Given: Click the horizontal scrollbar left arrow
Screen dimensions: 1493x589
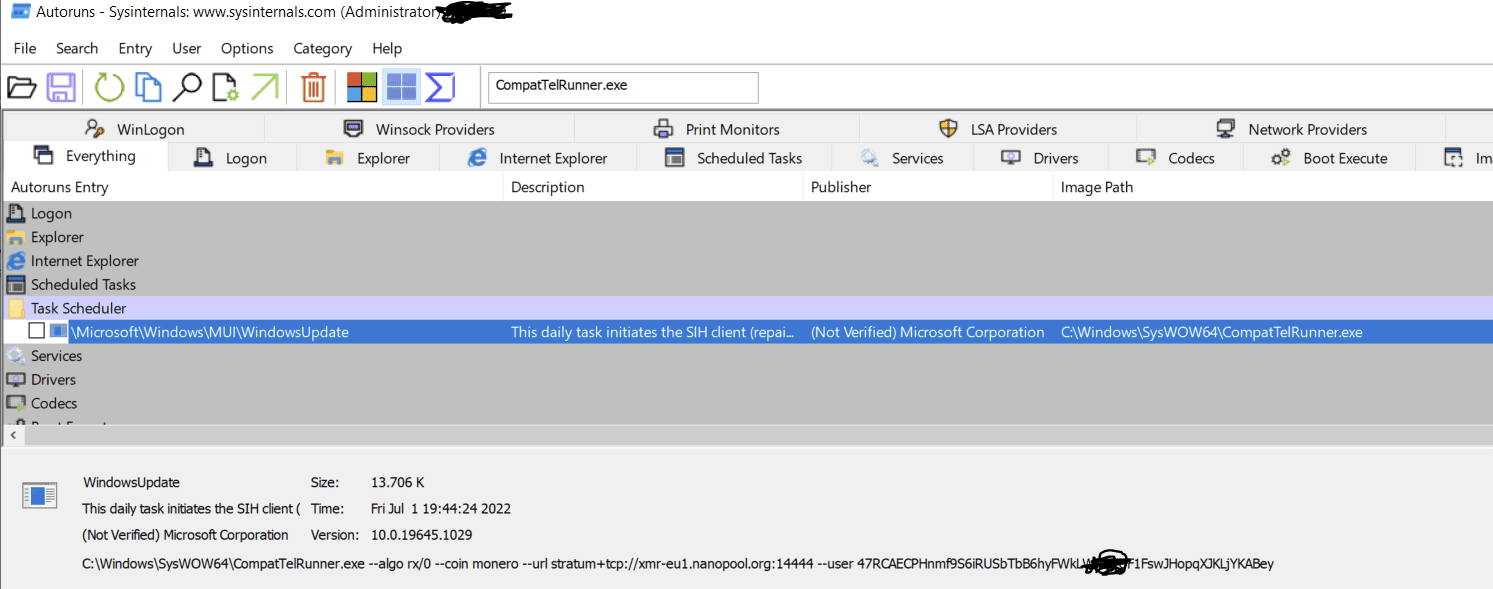Looking at the screenshot, I should point(13,436).
